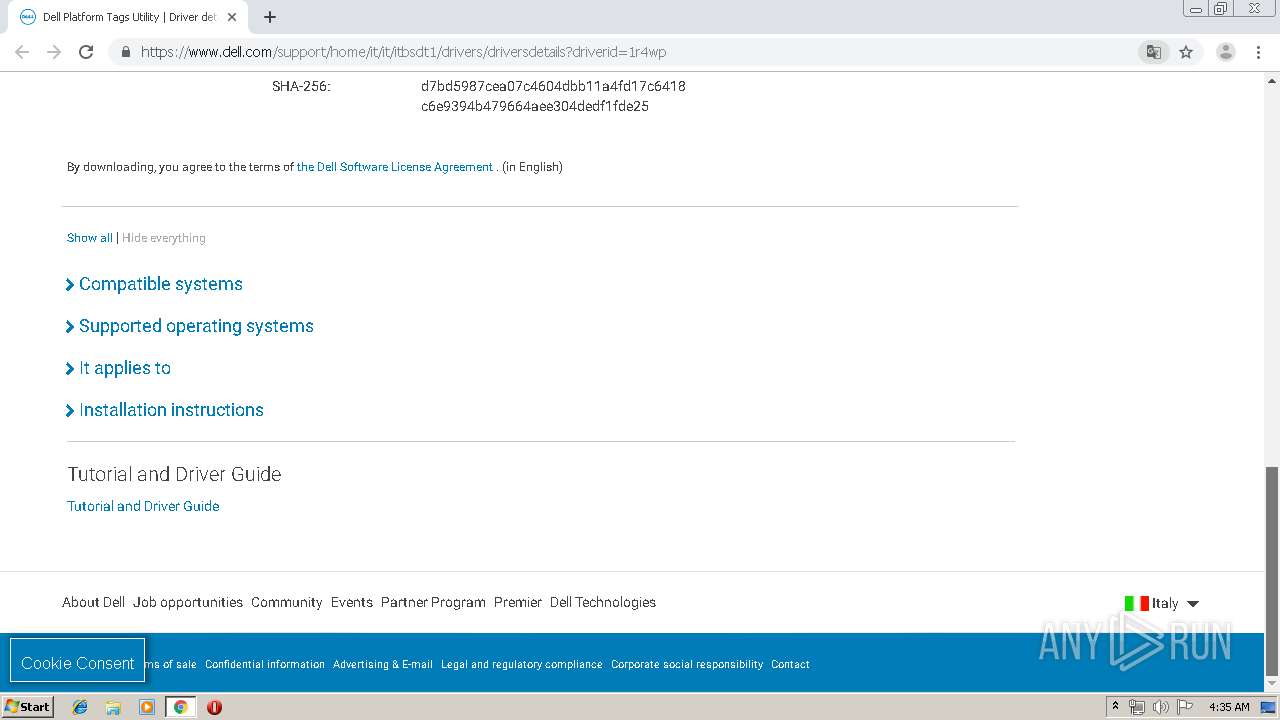Open the media player taskbar icon

click(x=147, y=706)
